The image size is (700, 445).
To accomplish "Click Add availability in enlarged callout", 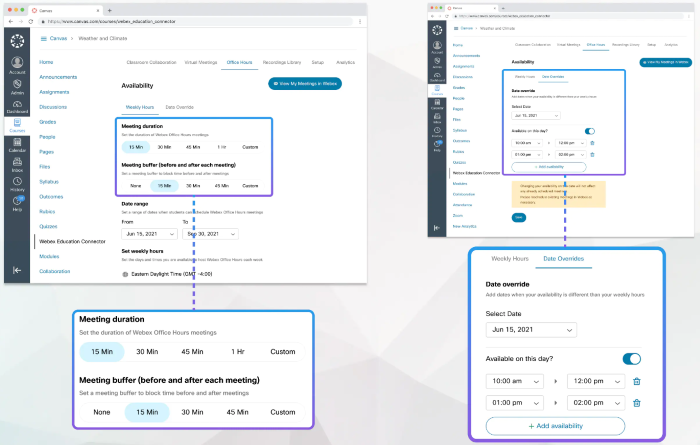I will (555, 426).
